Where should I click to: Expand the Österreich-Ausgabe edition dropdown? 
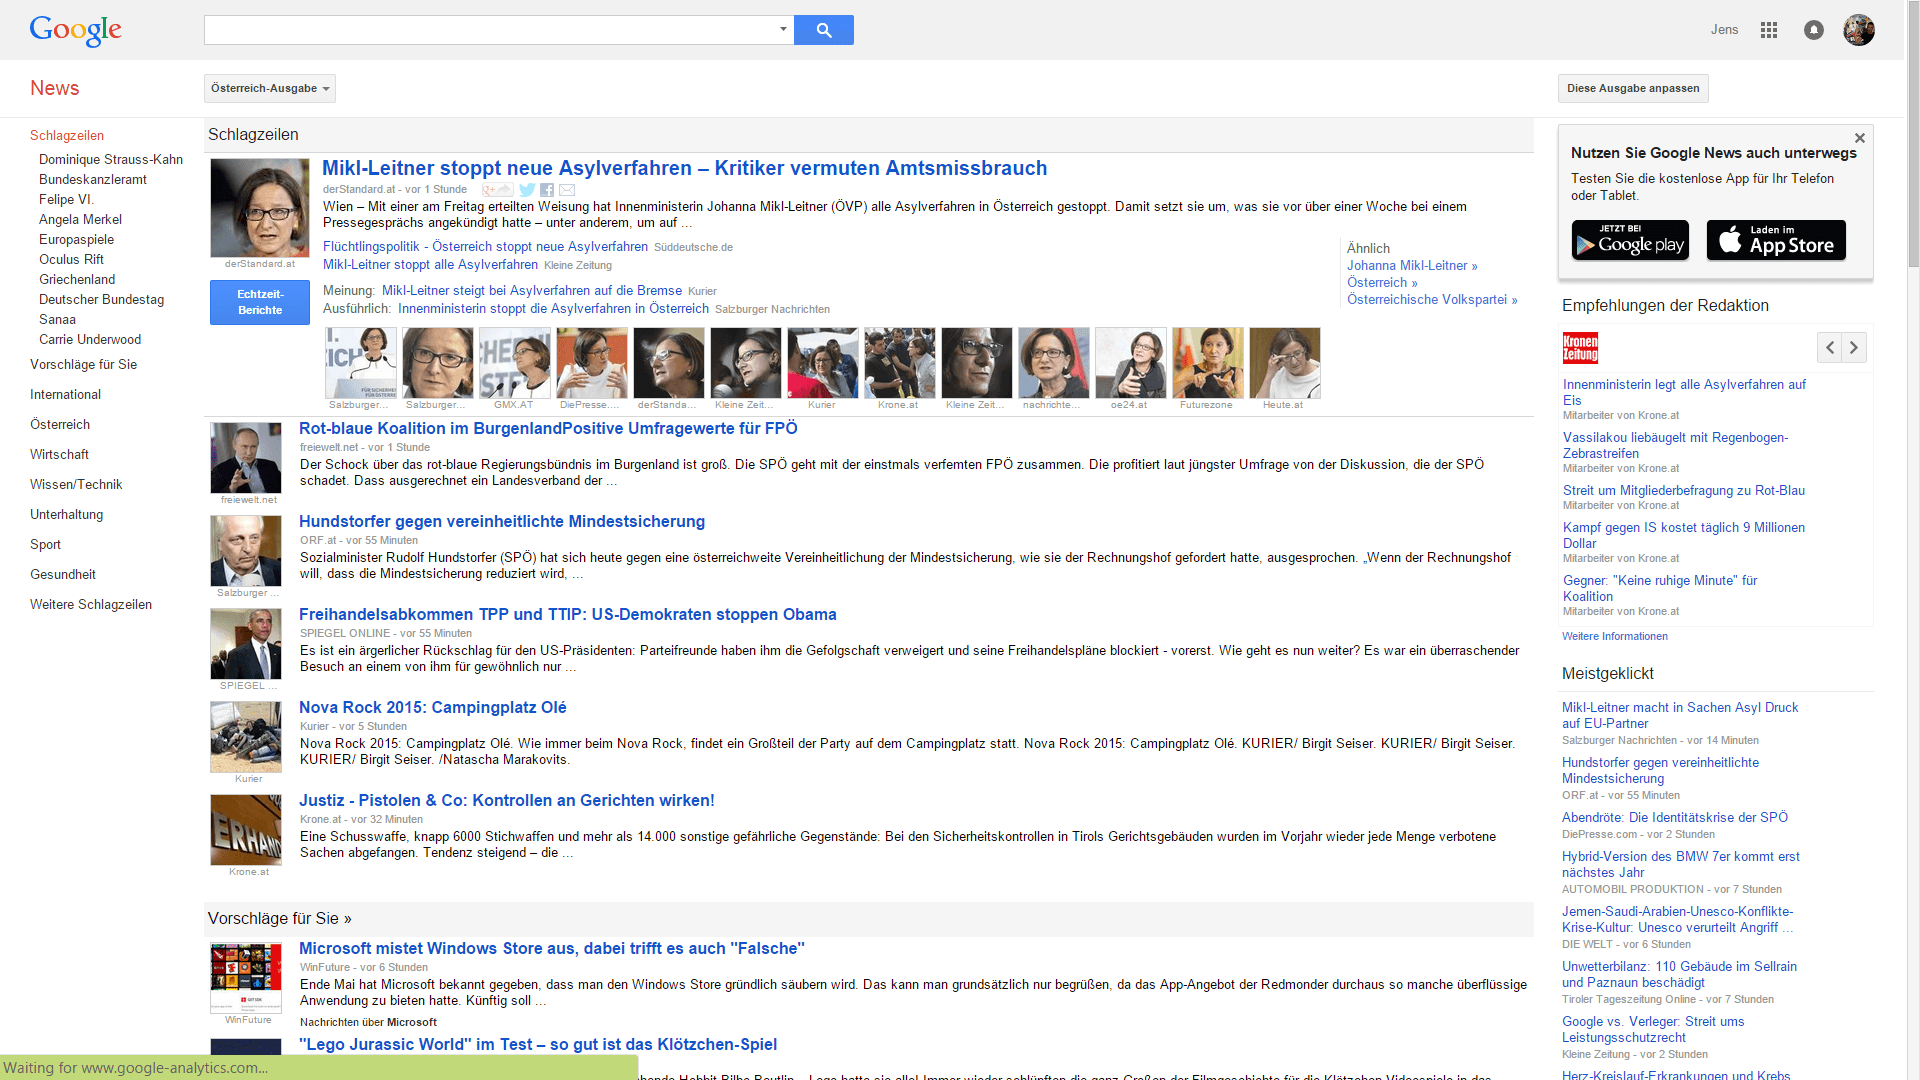coord(270,88)
